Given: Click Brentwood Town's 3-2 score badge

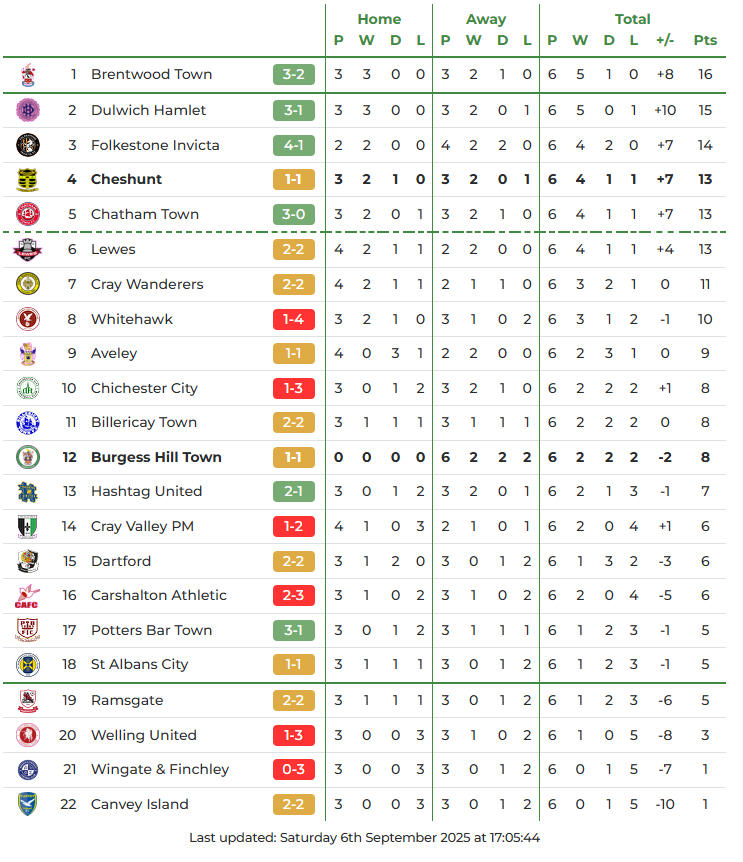Looking at the screenshot, I should 294,75.
